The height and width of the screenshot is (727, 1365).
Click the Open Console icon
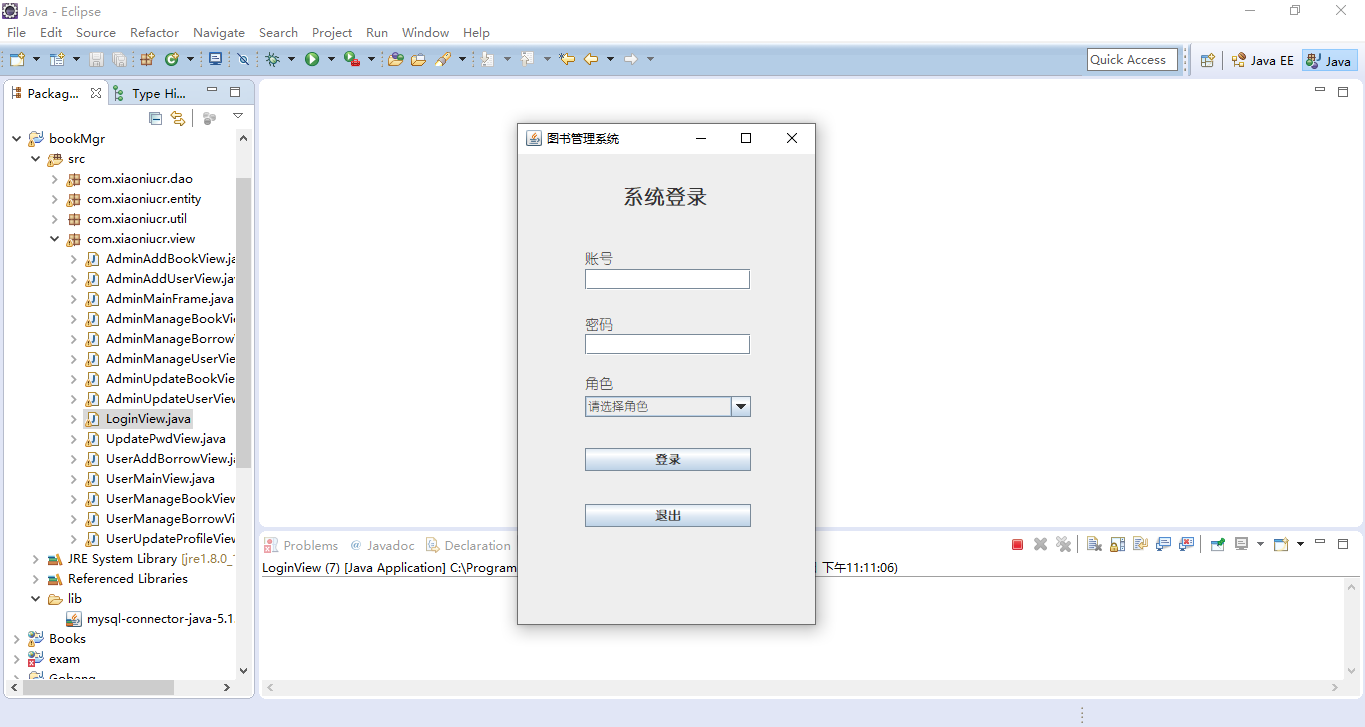(x=1281, y=544)
